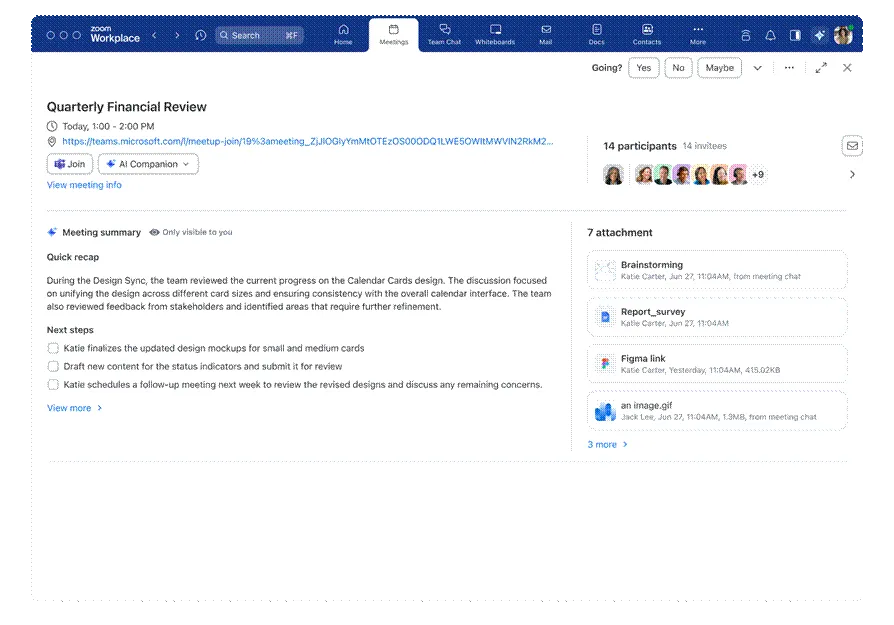Image resolution: width=894 pixels, height=625 pixels.
Task: Check 'Katie schedules a follow-up meeting'
Action: (53, 384)
